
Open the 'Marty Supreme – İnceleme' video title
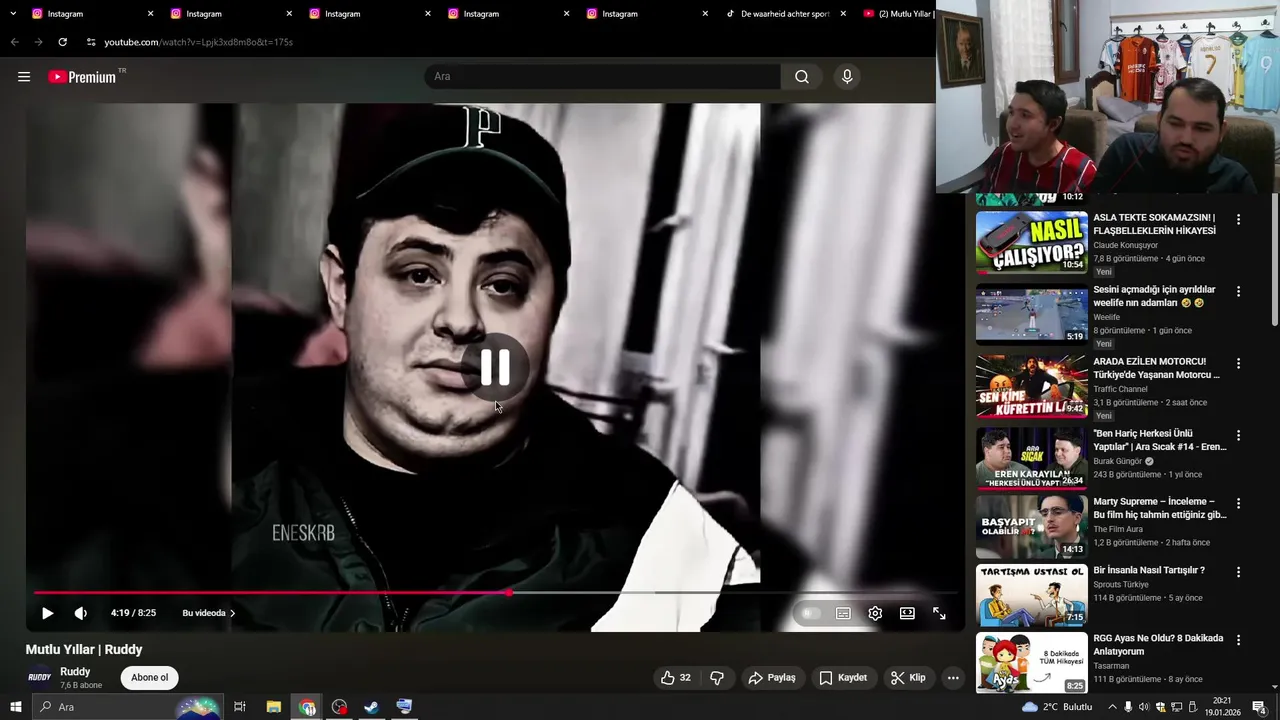tap(1160, 508)
